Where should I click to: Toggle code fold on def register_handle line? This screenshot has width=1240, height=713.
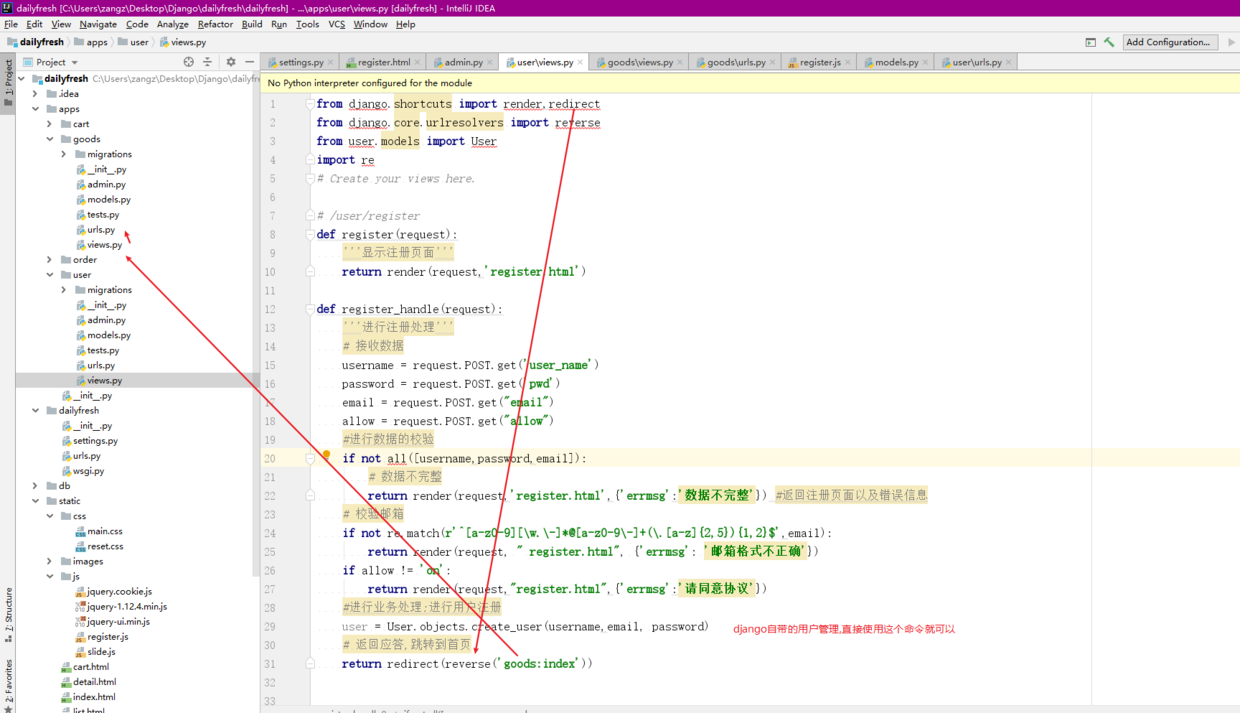(x=310, y=309)
